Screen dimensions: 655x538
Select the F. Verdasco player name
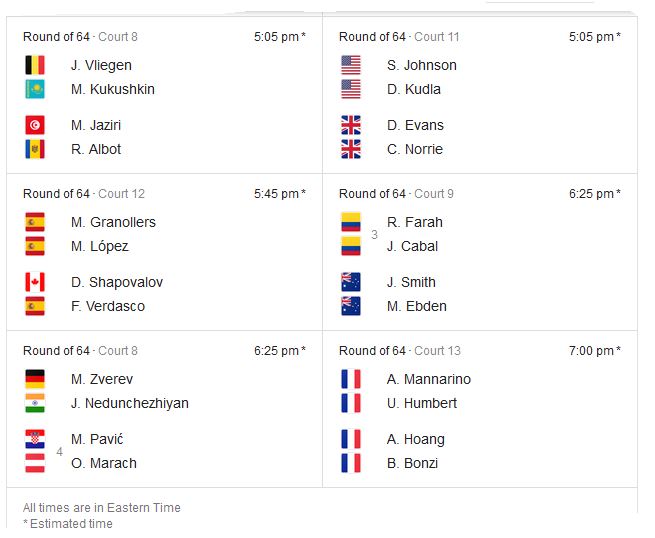(108, 306)
